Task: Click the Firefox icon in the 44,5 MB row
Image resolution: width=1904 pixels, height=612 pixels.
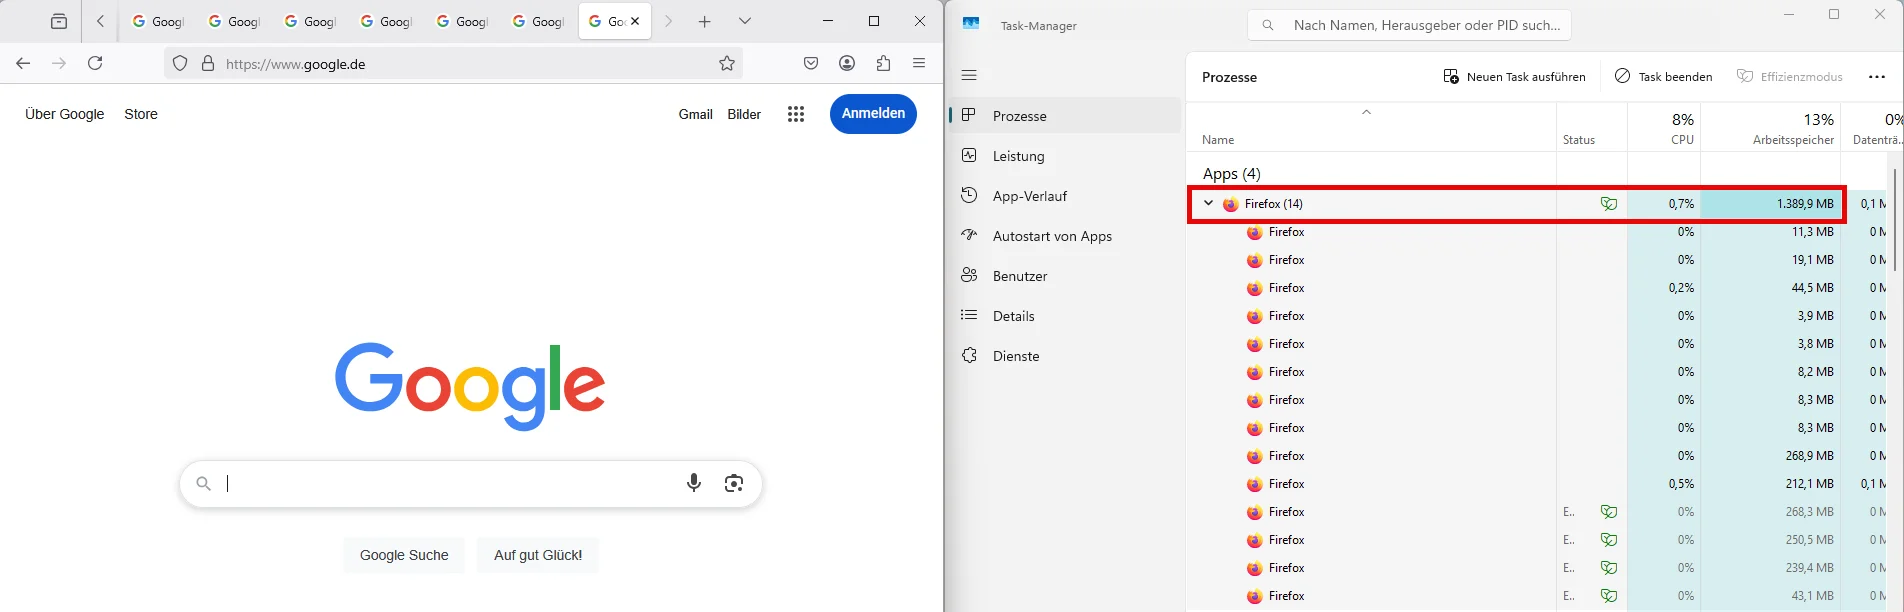Action: pyautogui.click(x=1254, y=288)
